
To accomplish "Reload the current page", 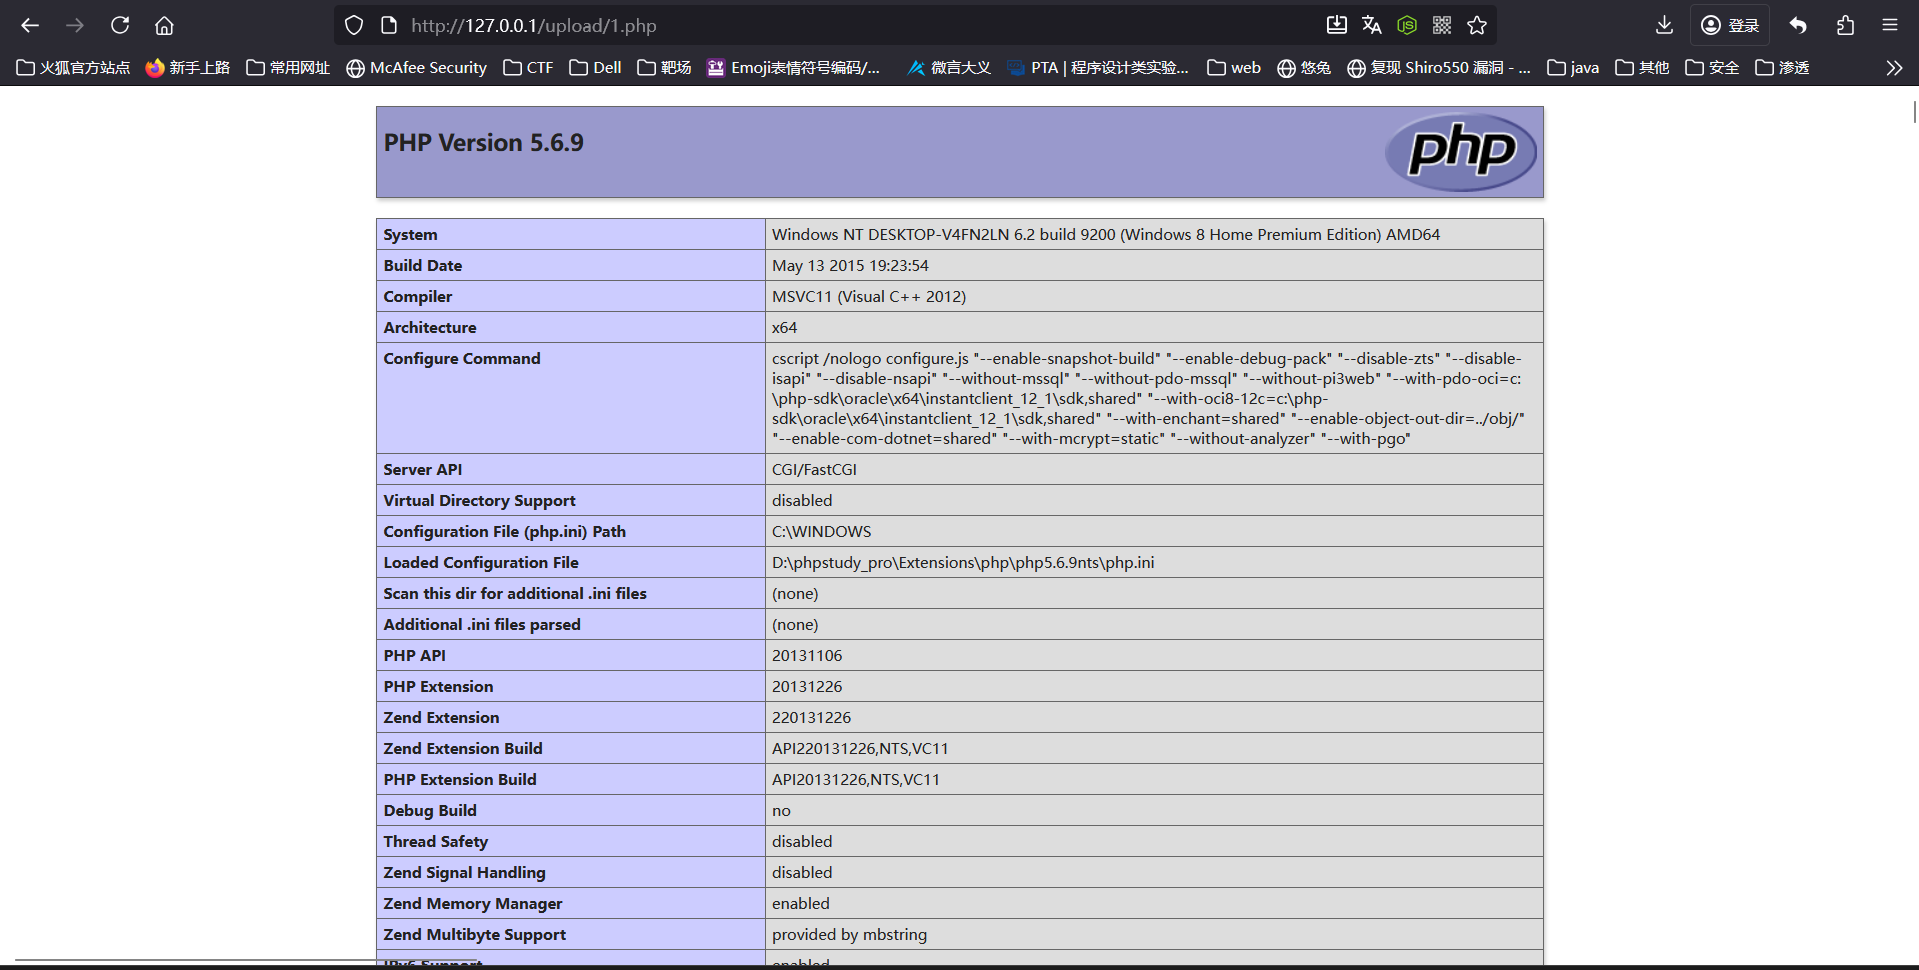I will (120, 25).
